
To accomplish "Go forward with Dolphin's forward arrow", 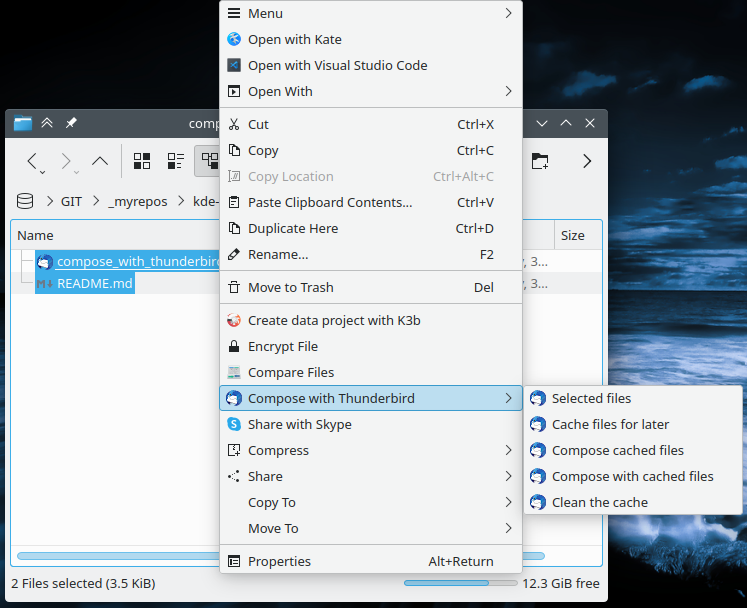I will (66, 161).
